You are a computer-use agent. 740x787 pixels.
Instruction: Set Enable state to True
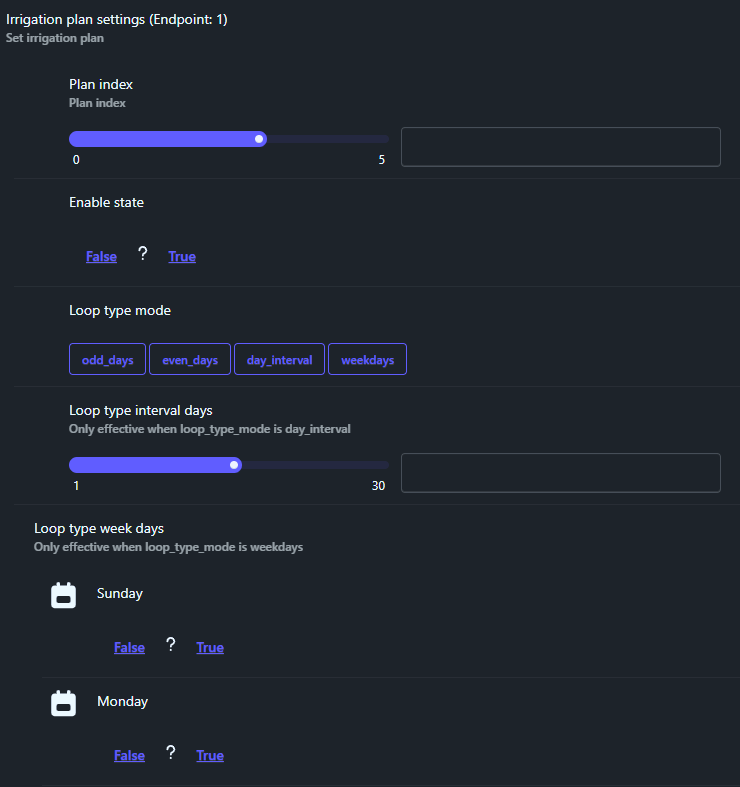click(182, 256)
